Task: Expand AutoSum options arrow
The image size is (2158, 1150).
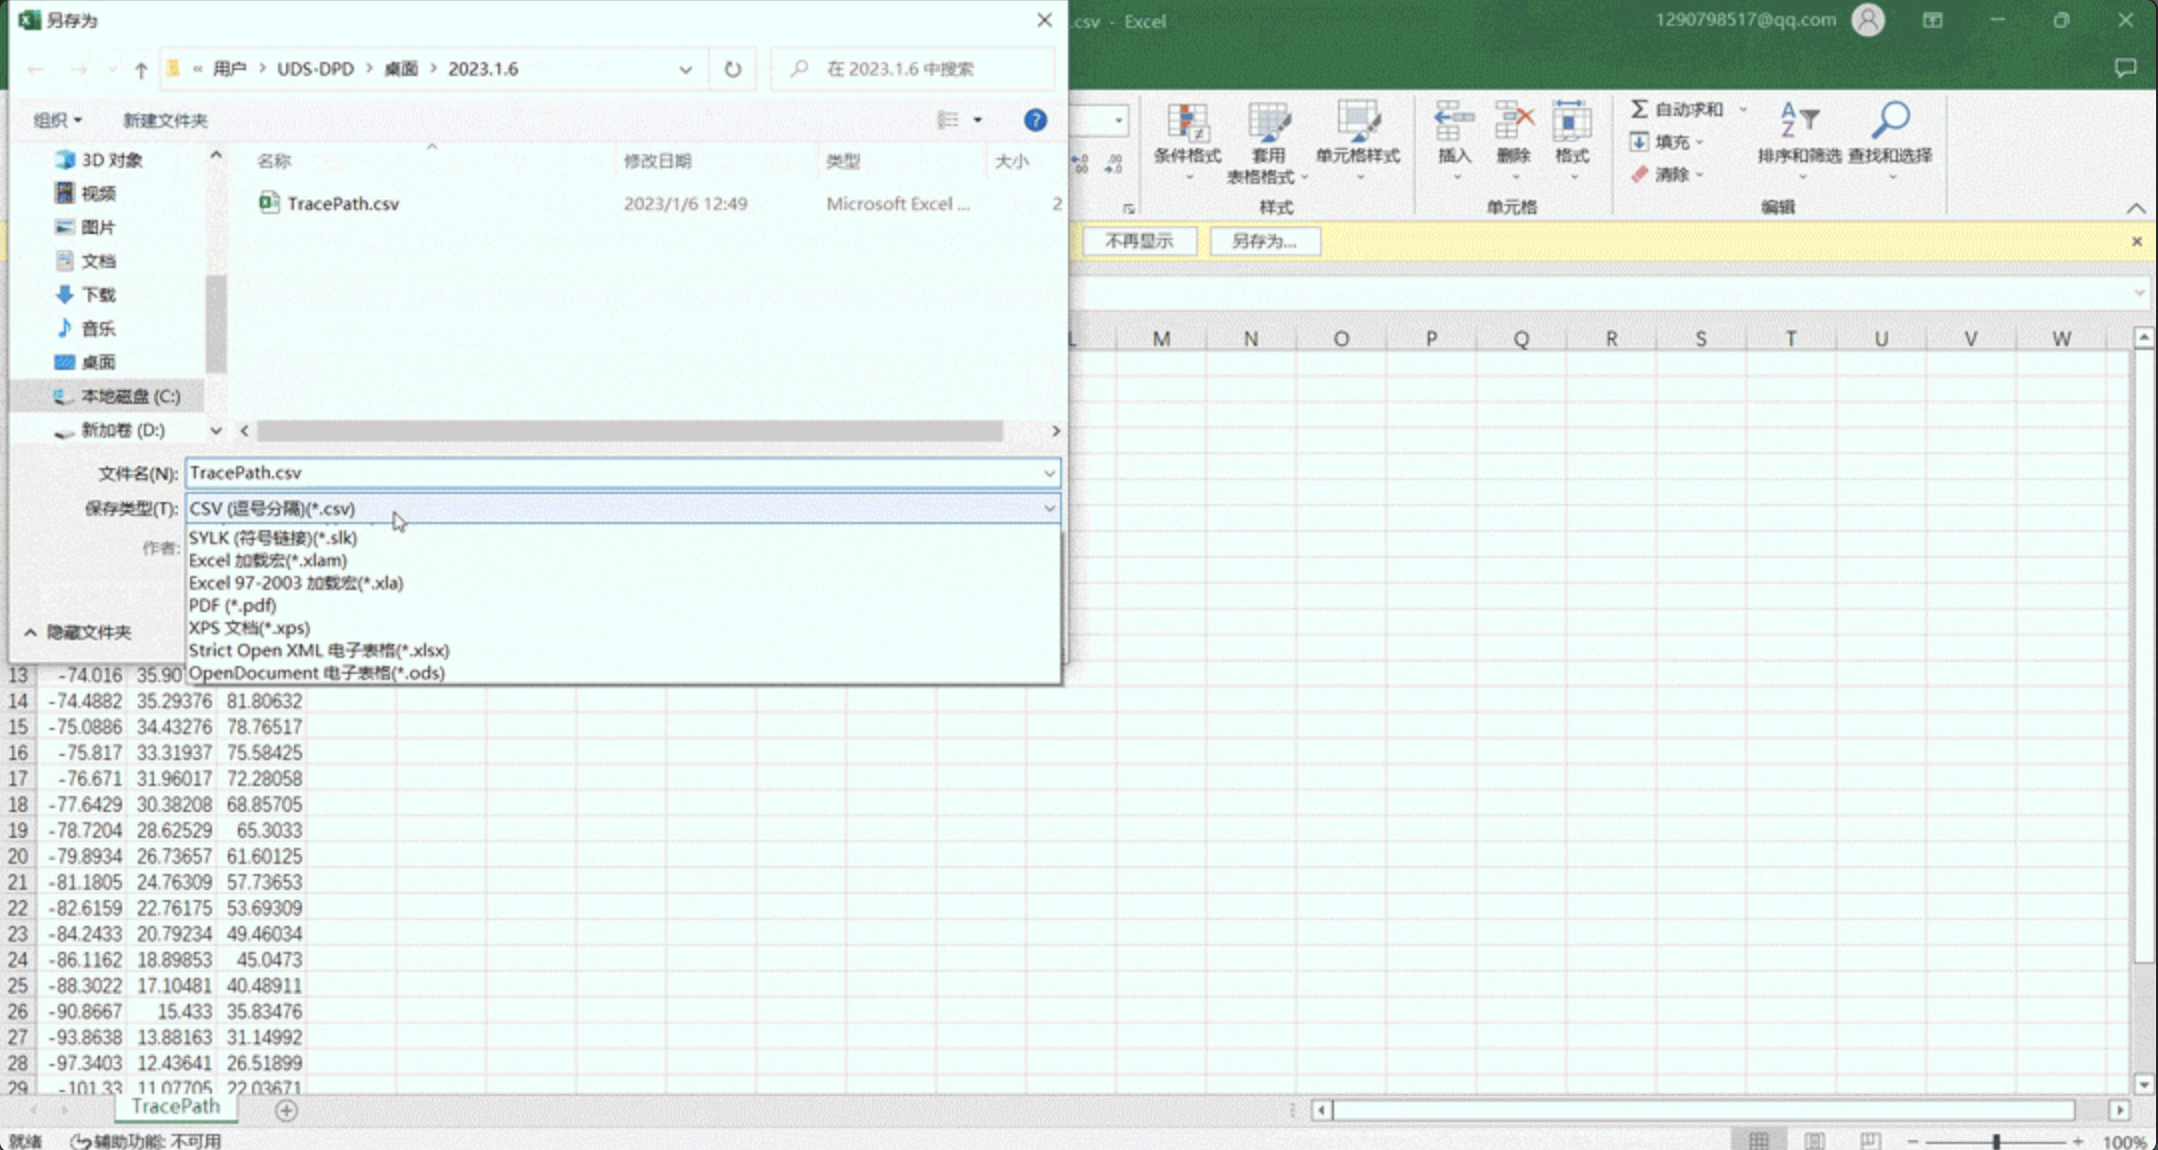Action: click(1742, 109)
